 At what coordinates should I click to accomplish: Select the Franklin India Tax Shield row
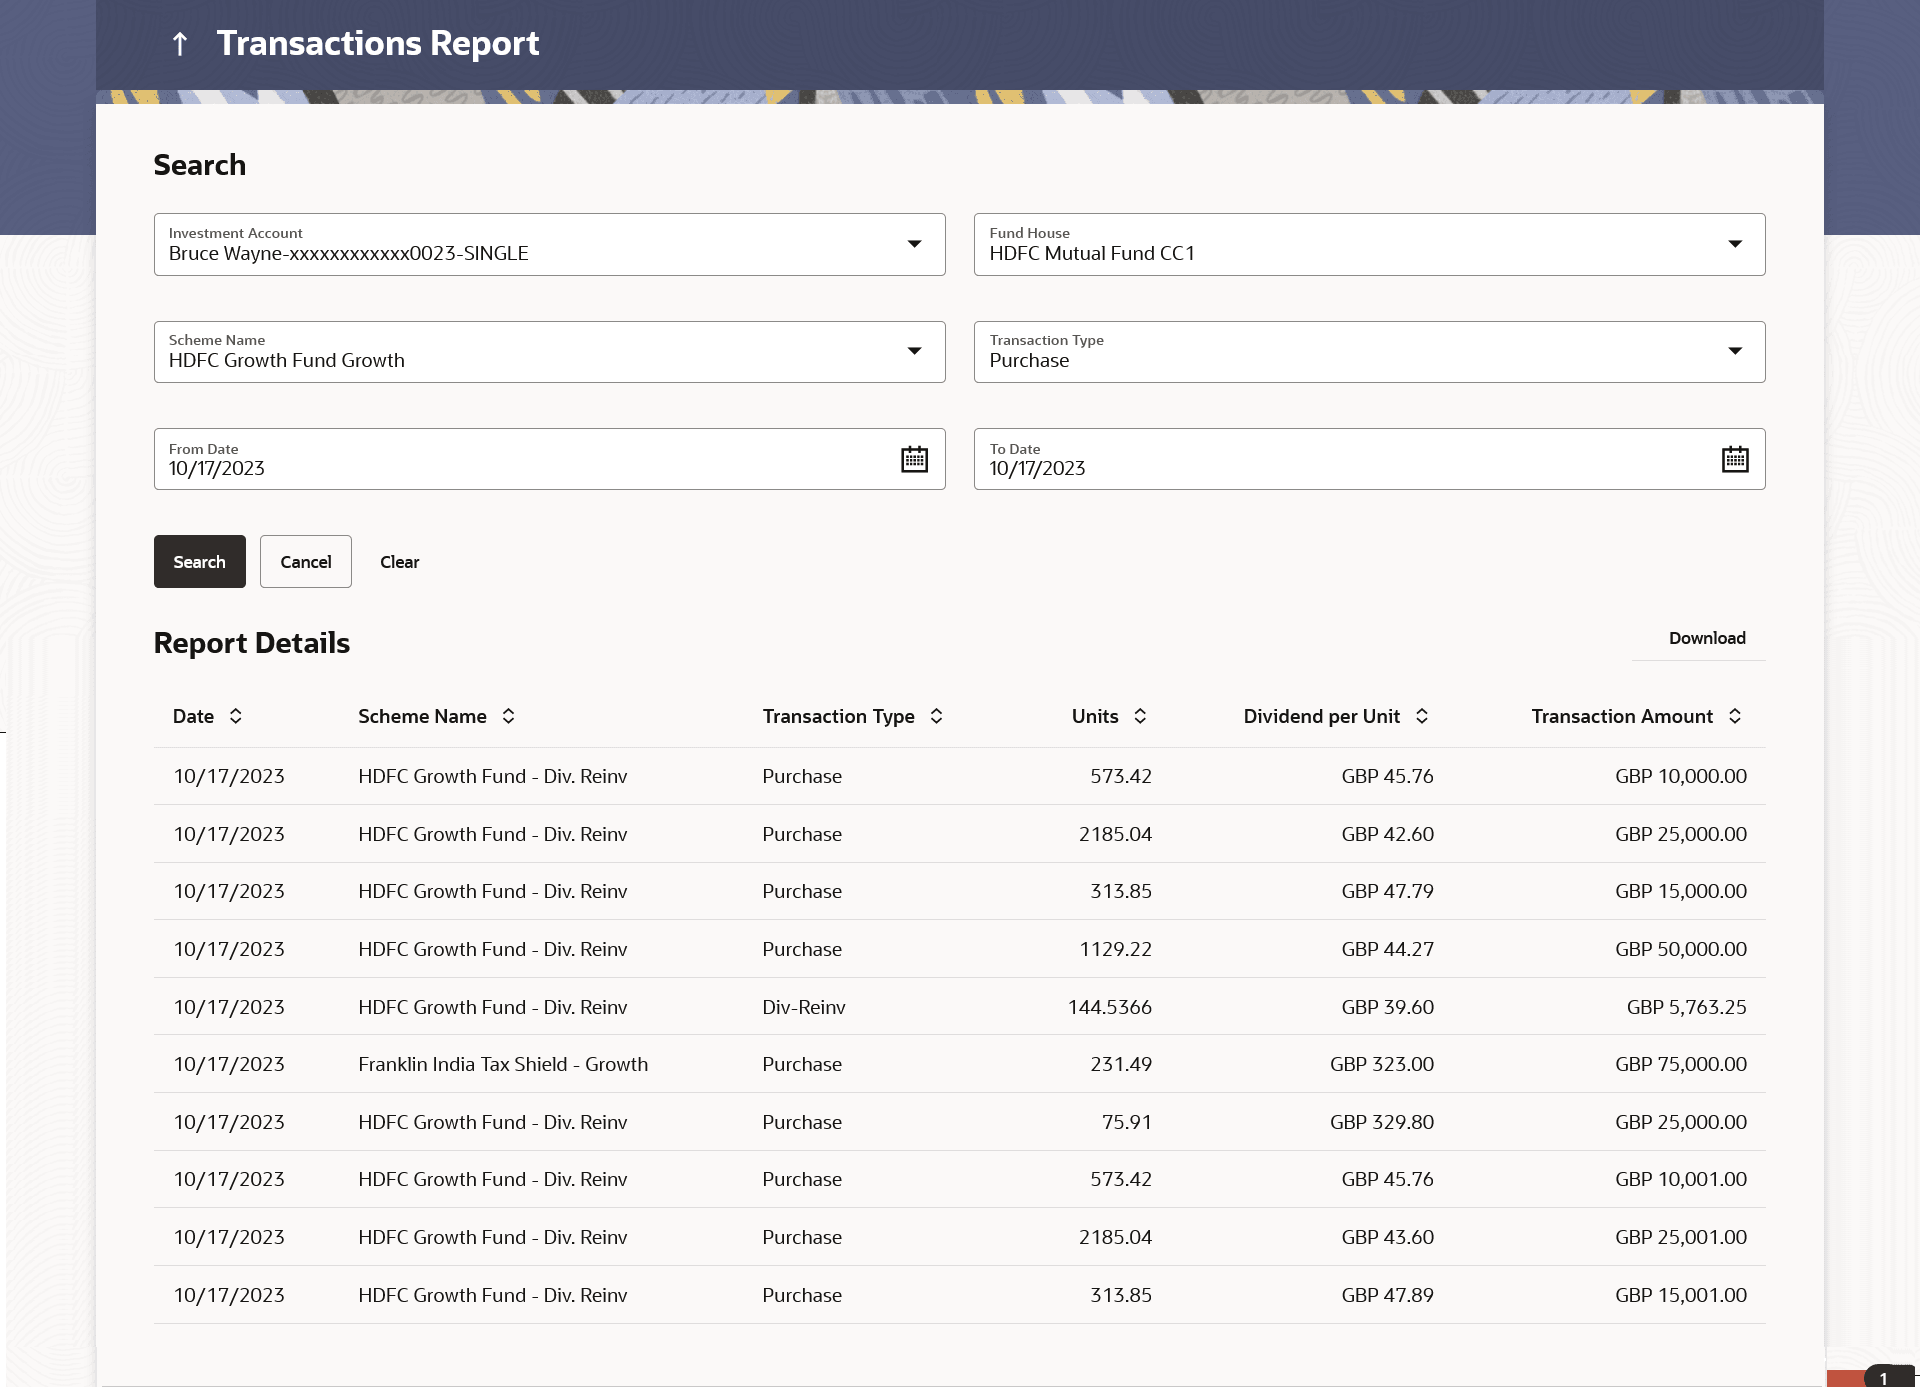tap(503, 1064)
